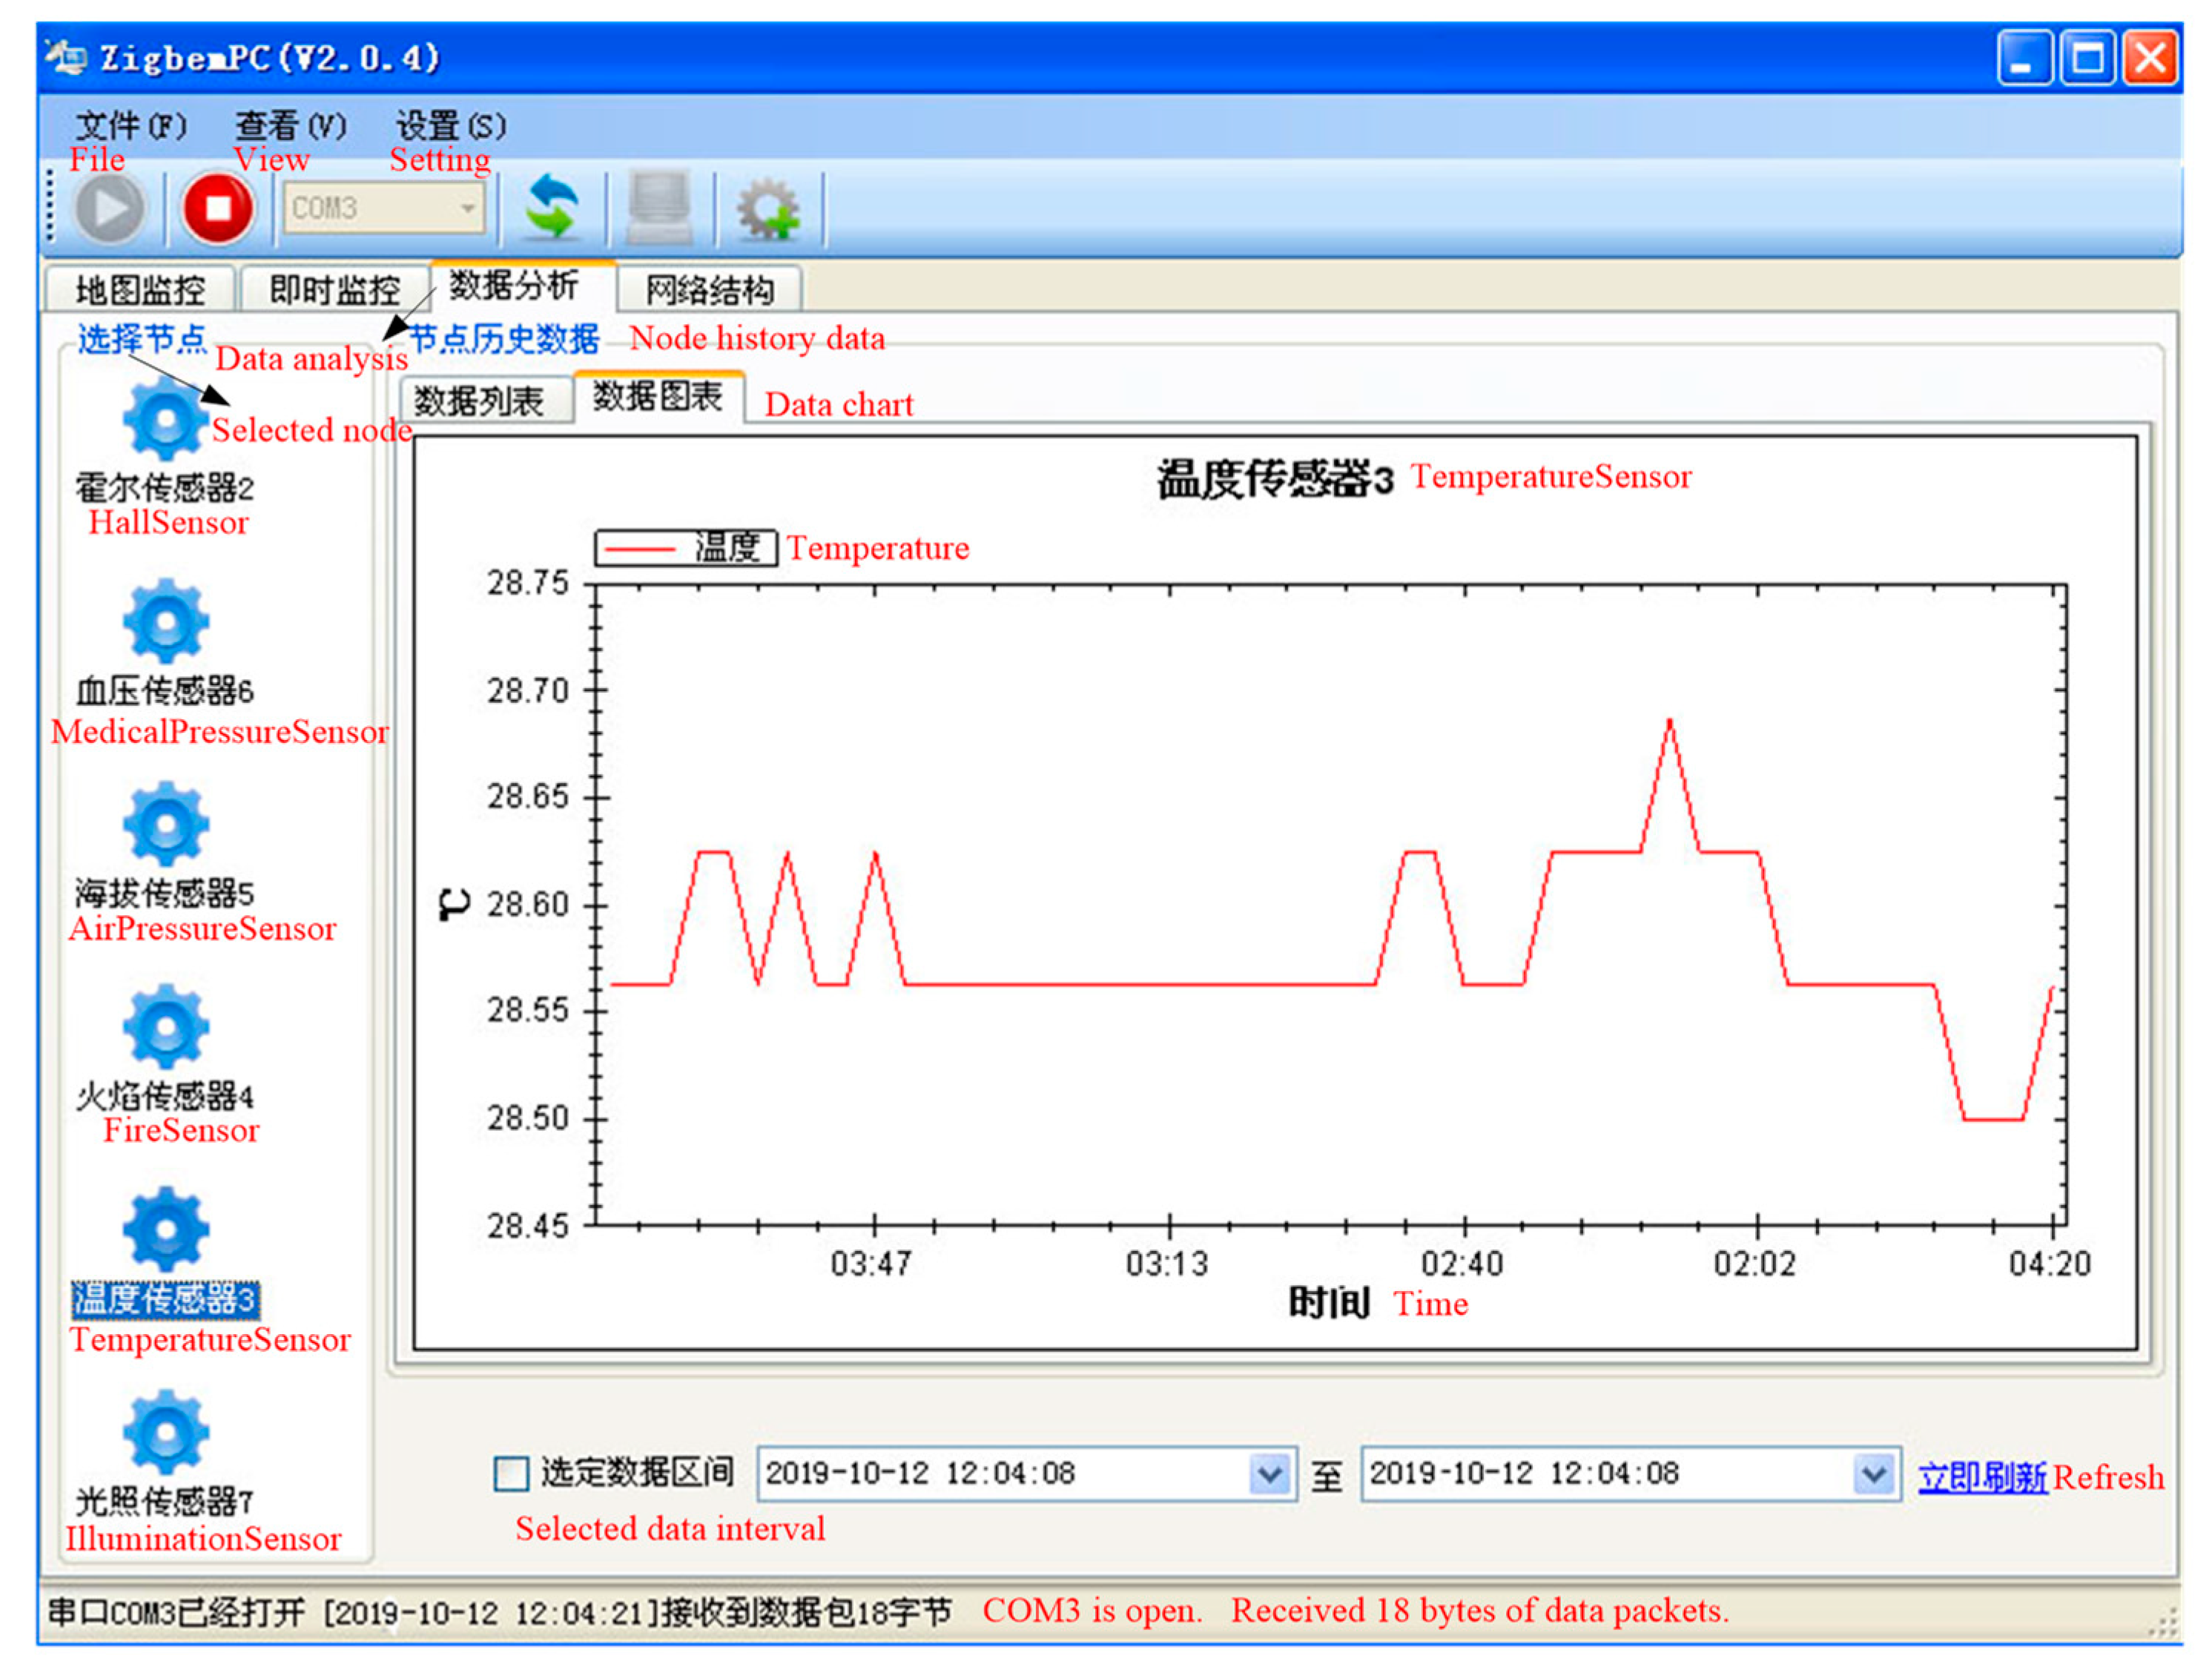The width and height of the screenshot is (2212, 1670).
Task: Select the AirPressureSensor 5 node icon
Action: [166, 825]
